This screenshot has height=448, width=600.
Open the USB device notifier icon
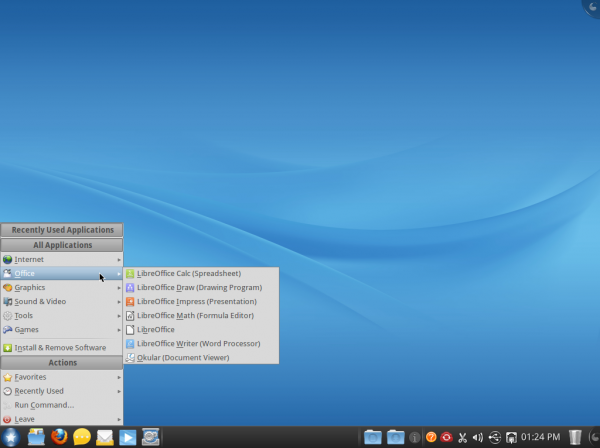coord(495,437)
